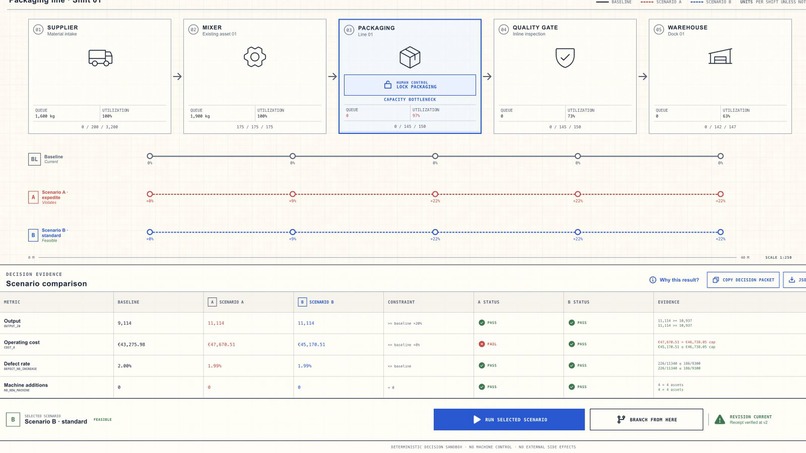The height and width of the screenshot is (453, 806).
Task: Click Scenario B timeline node under Warehouse
Action: coord(720,232)
